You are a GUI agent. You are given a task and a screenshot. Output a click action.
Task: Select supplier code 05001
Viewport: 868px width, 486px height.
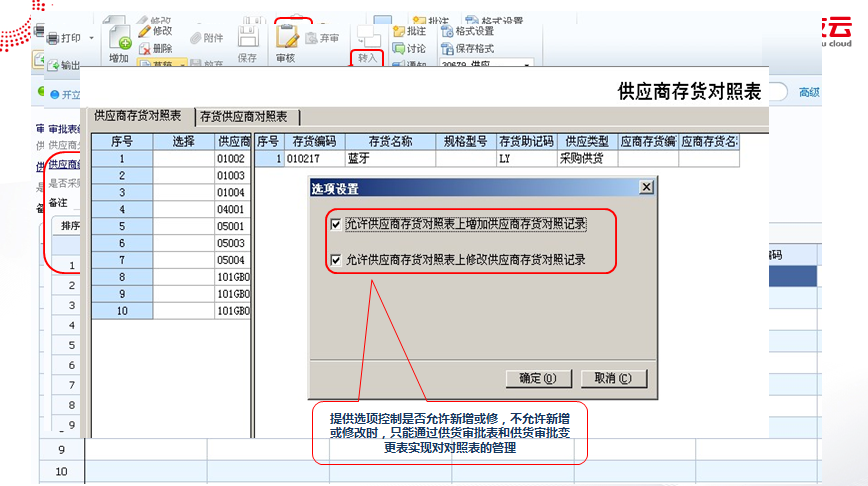(x=232, y=226)
